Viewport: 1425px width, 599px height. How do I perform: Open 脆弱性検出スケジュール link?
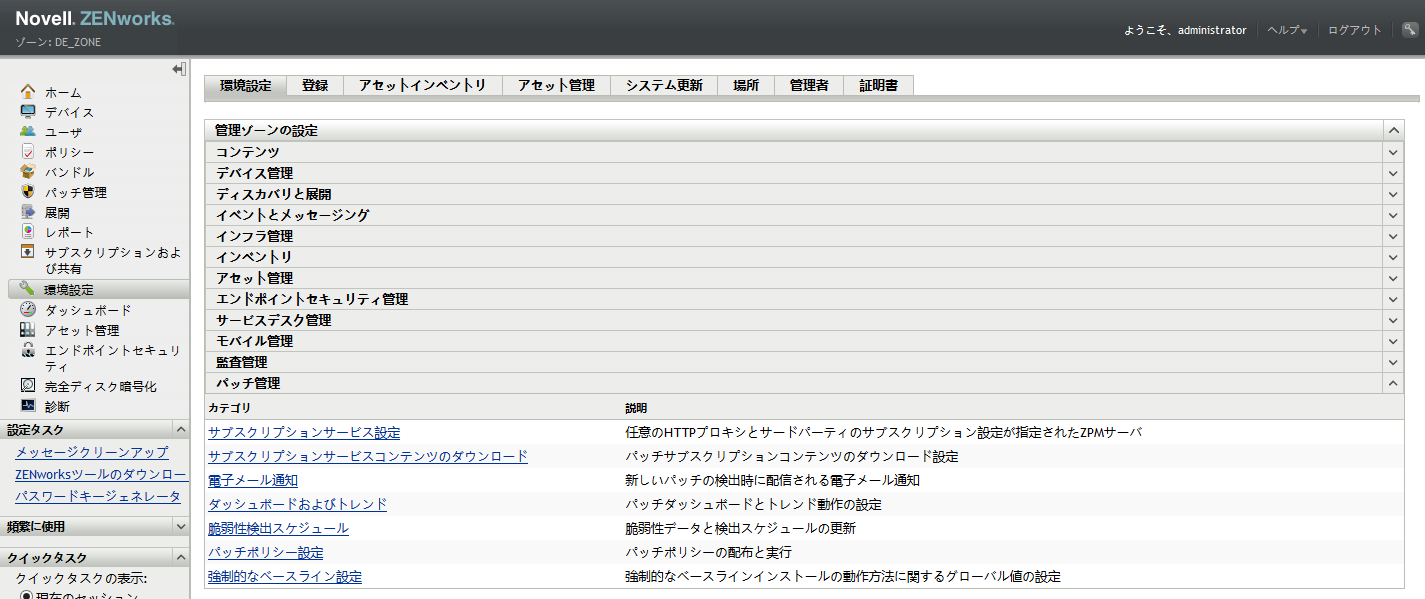click(x=278, y=529)
